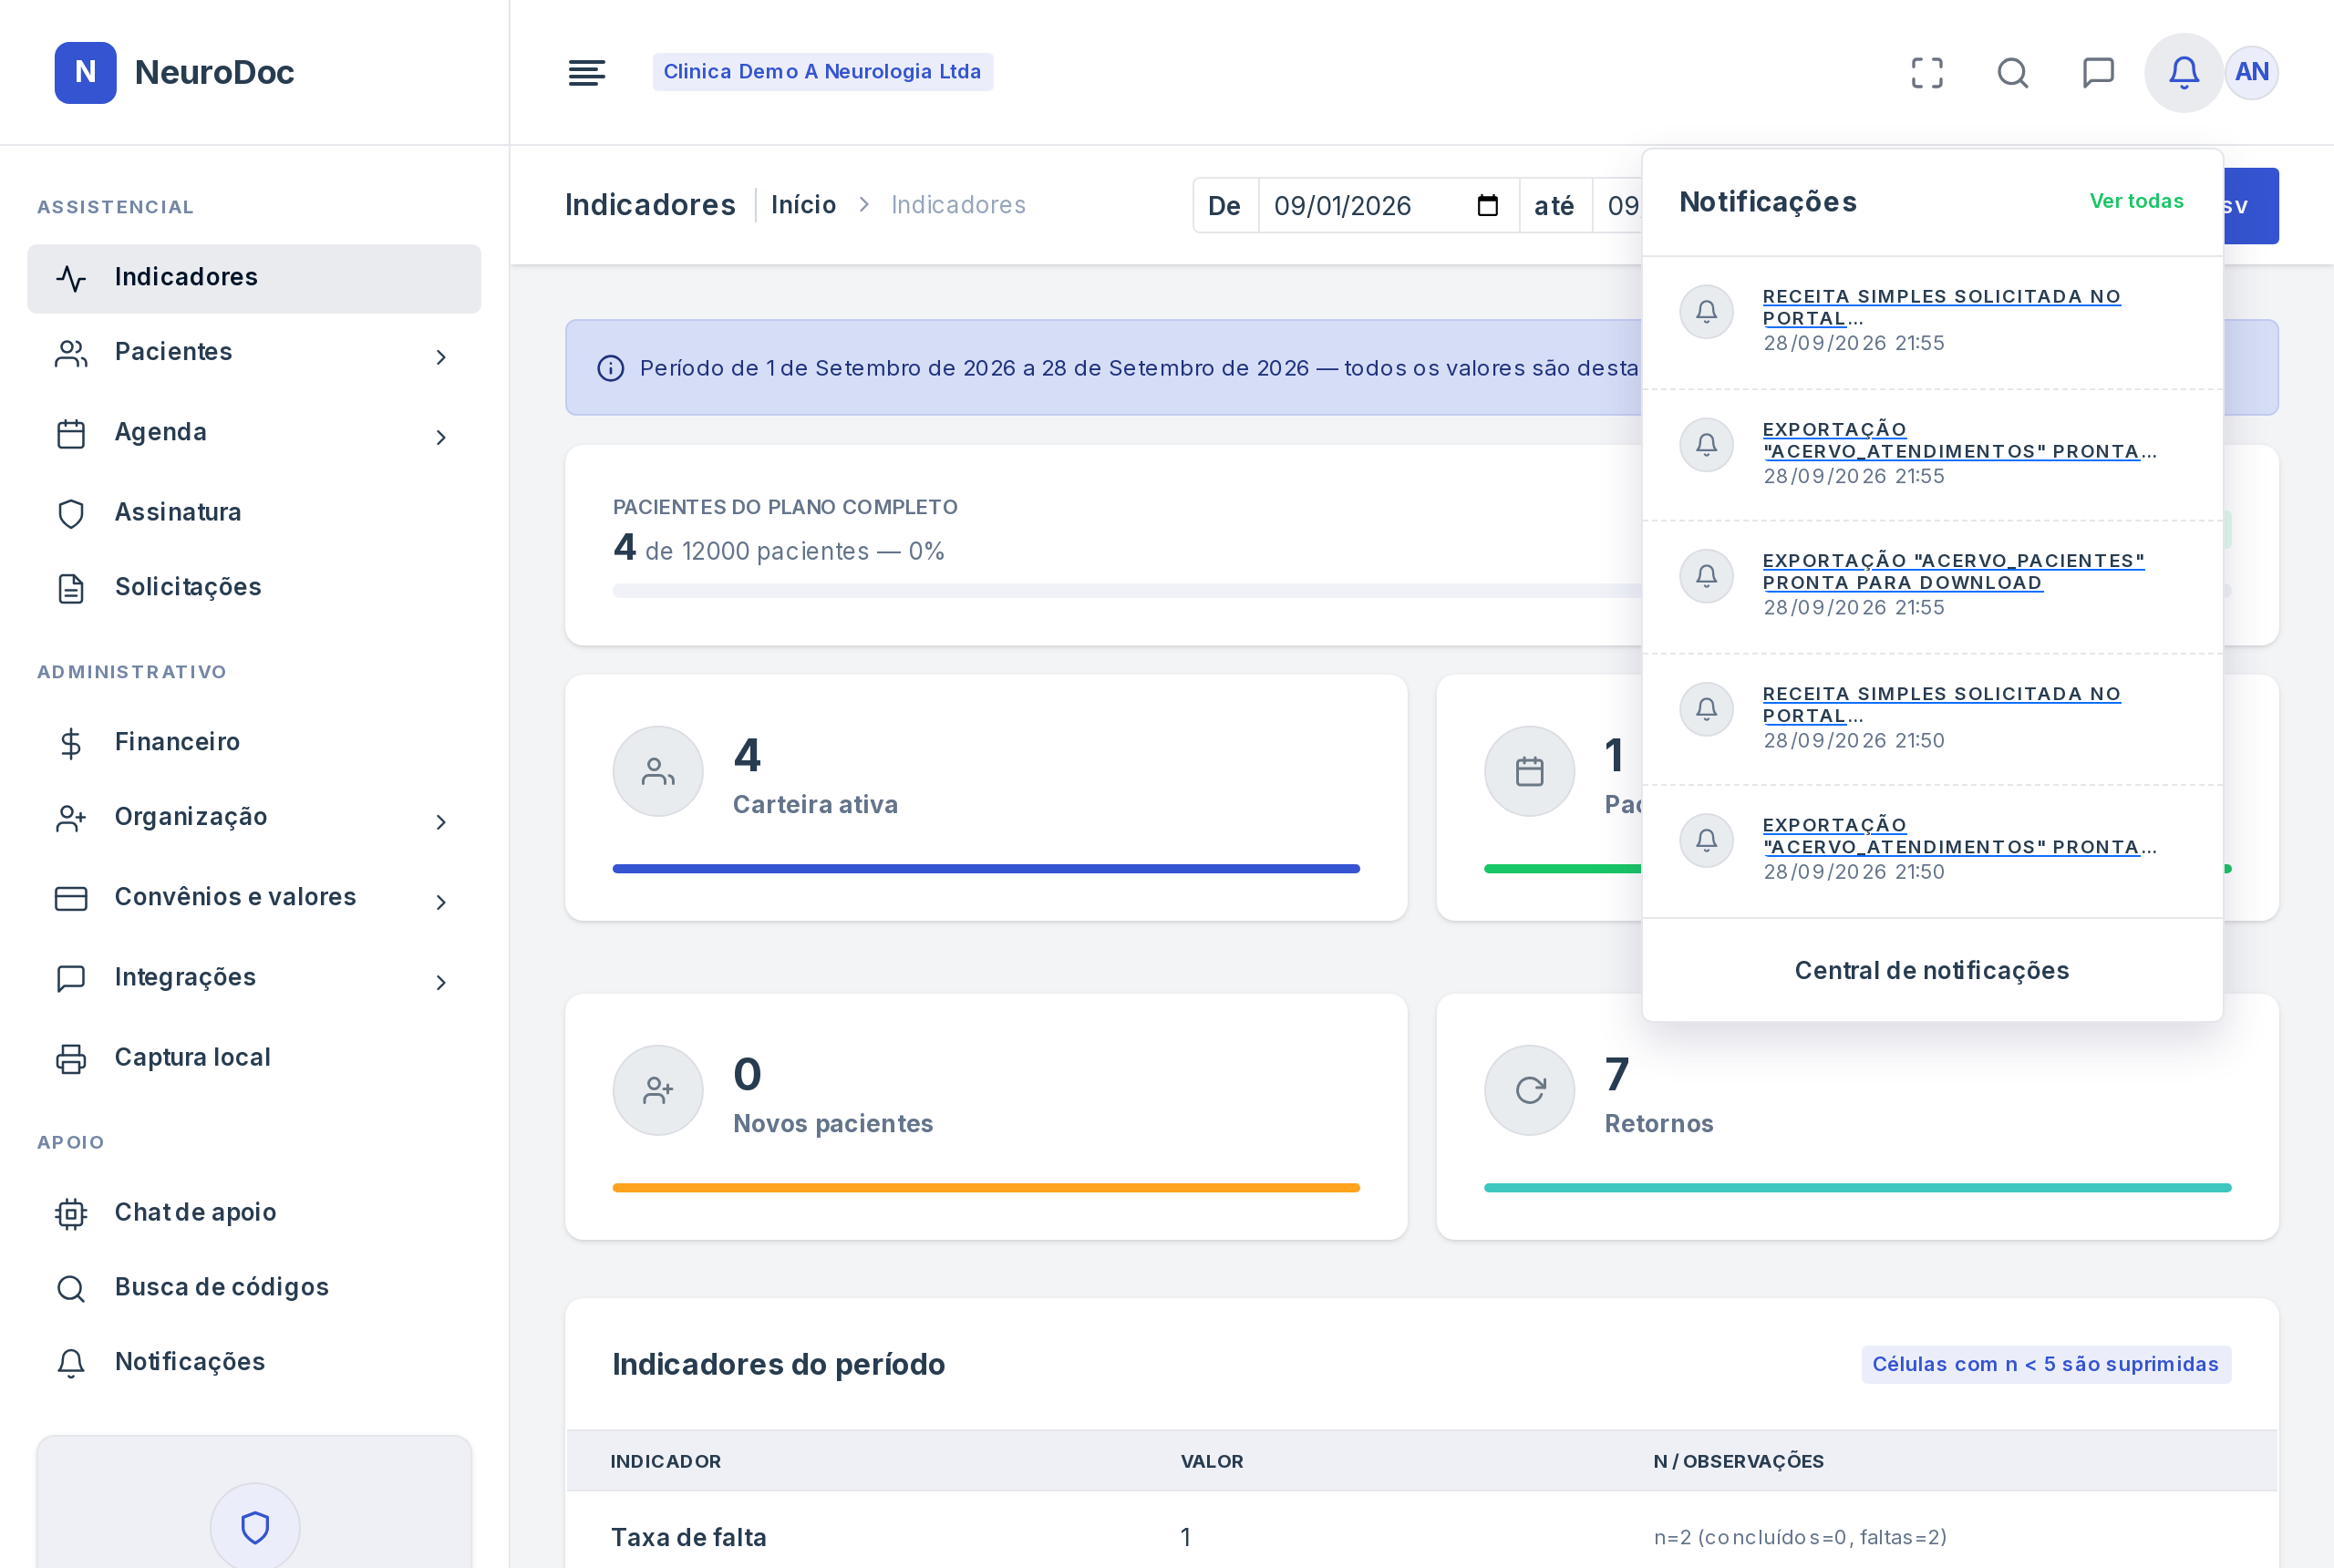This screenshot has height=1568, width=2334.
Task: Open Captura local in the sidebar
Action: [x=254, y=1058]
